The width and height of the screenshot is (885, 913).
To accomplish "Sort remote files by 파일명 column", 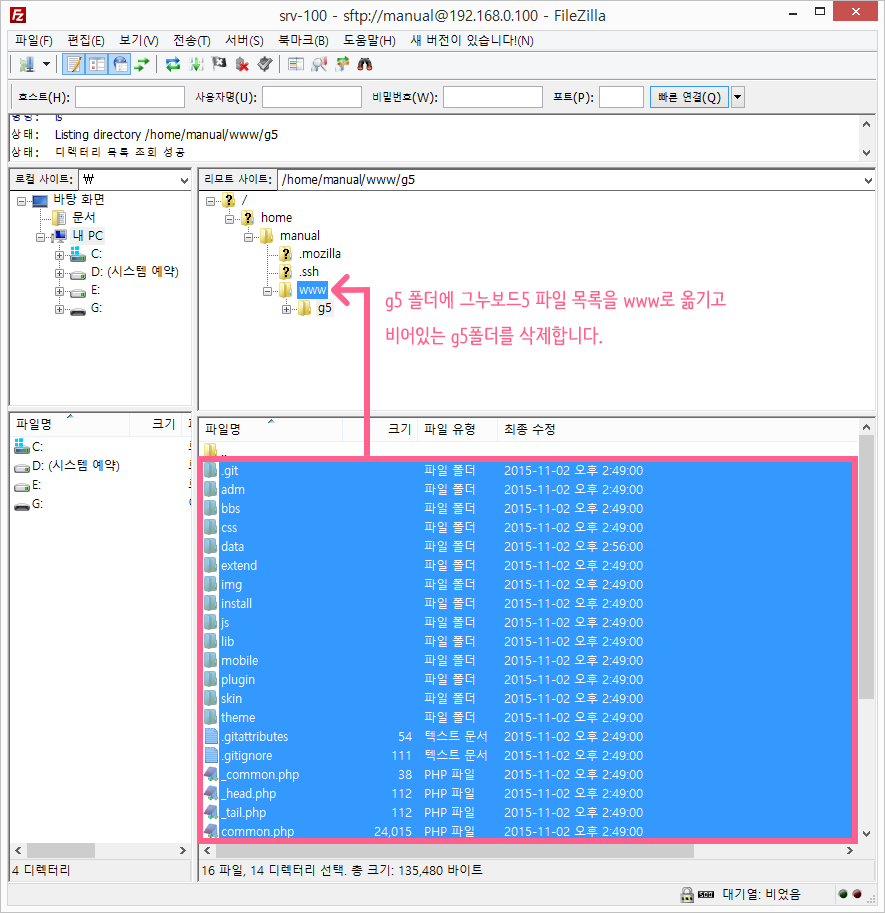I will [x=270, y=429].
